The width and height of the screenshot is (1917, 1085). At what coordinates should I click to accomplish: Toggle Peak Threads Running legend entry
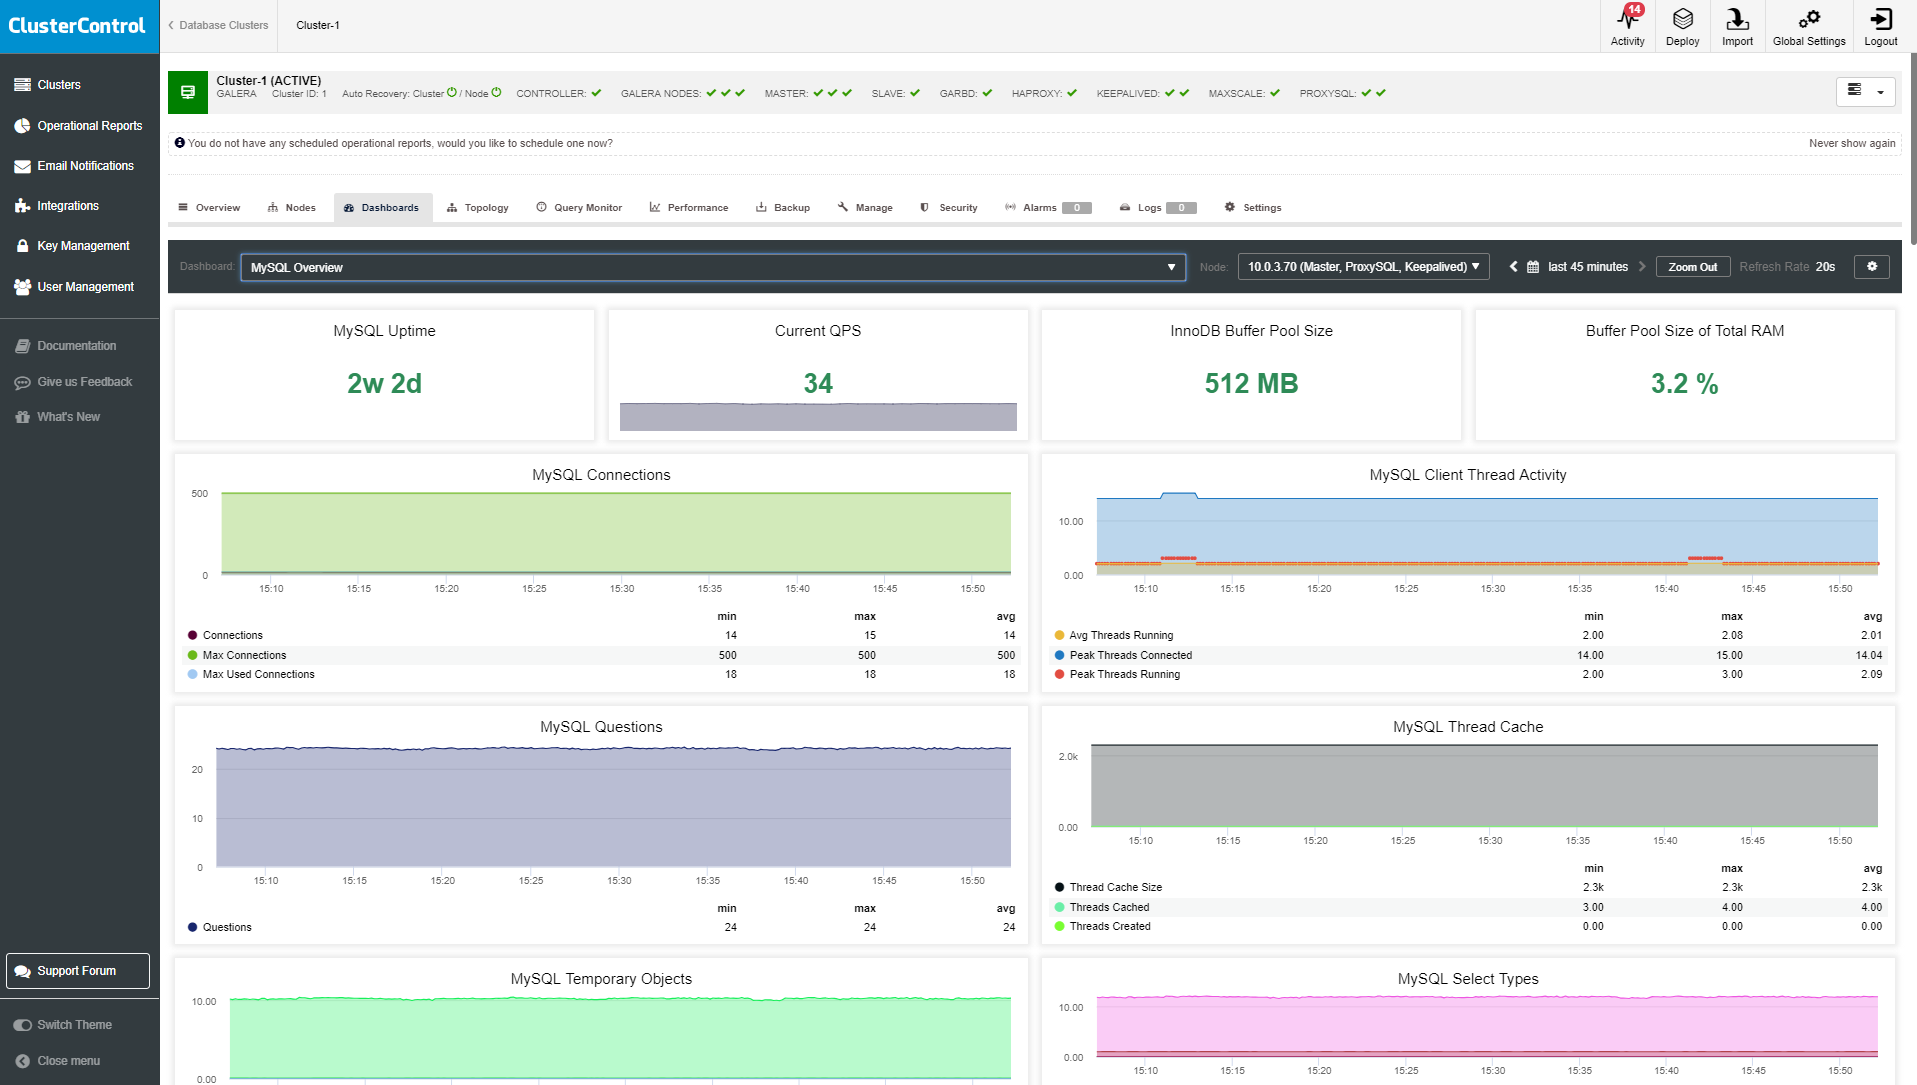(x=1117, y=675)
